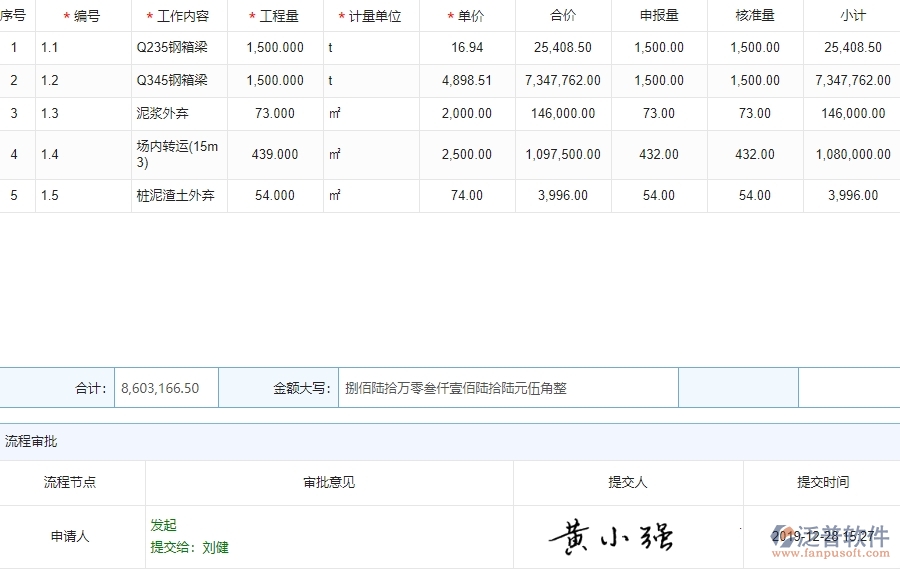Click the 发起 approval opinion text
900x569 pixels.
click(x=163, y=525)
